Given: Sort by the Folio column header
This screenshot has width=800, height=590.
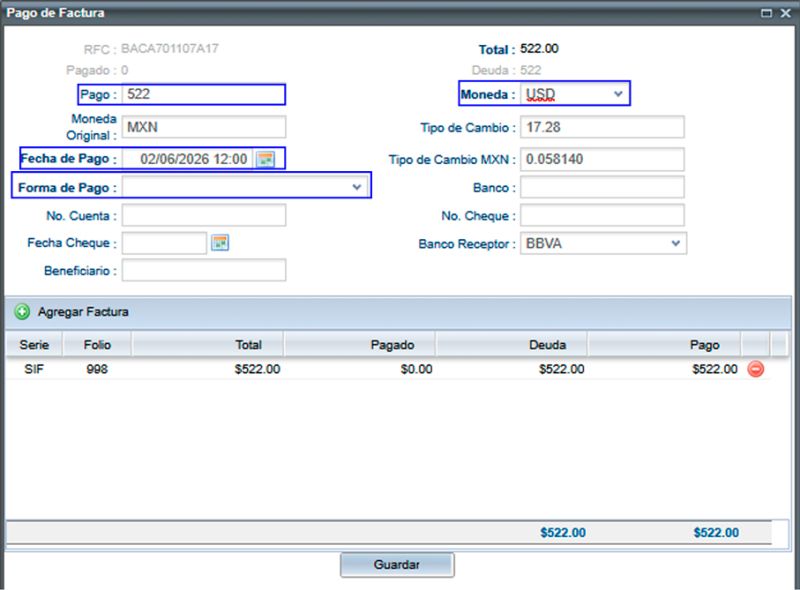Looking at the screenshot, I should (x=97, y=345).
